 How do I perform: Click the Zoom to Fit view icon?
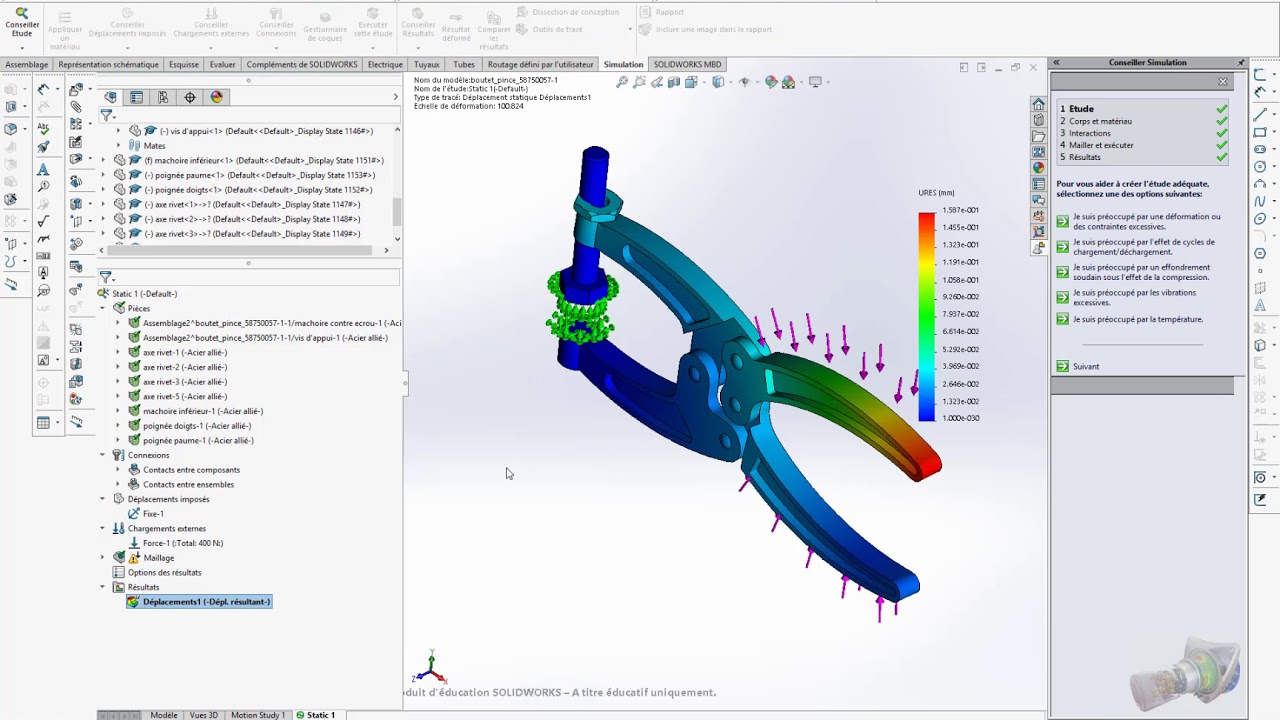tap(622, 82)
